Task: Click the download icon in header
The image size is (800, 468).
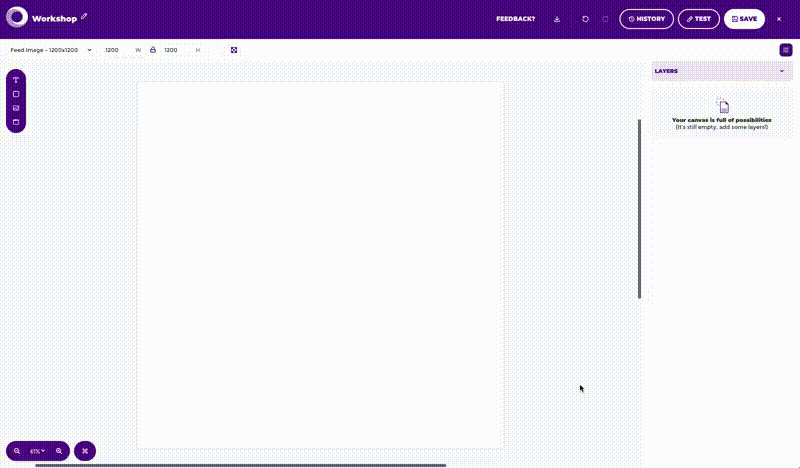Action: 557,19
